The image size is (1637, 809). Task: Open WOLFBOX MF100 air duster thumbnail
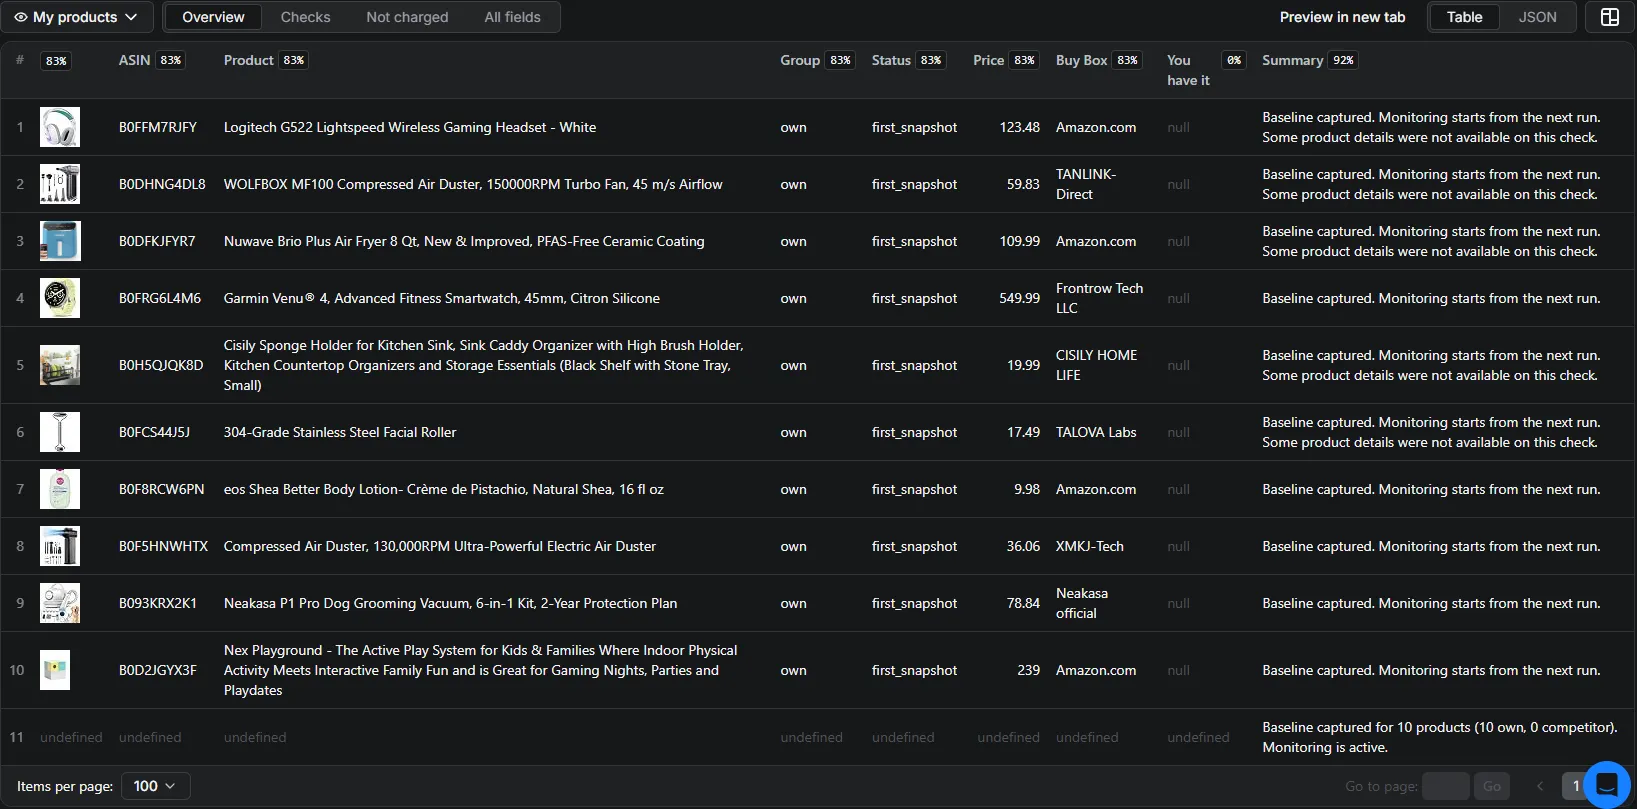click(60, 184)
